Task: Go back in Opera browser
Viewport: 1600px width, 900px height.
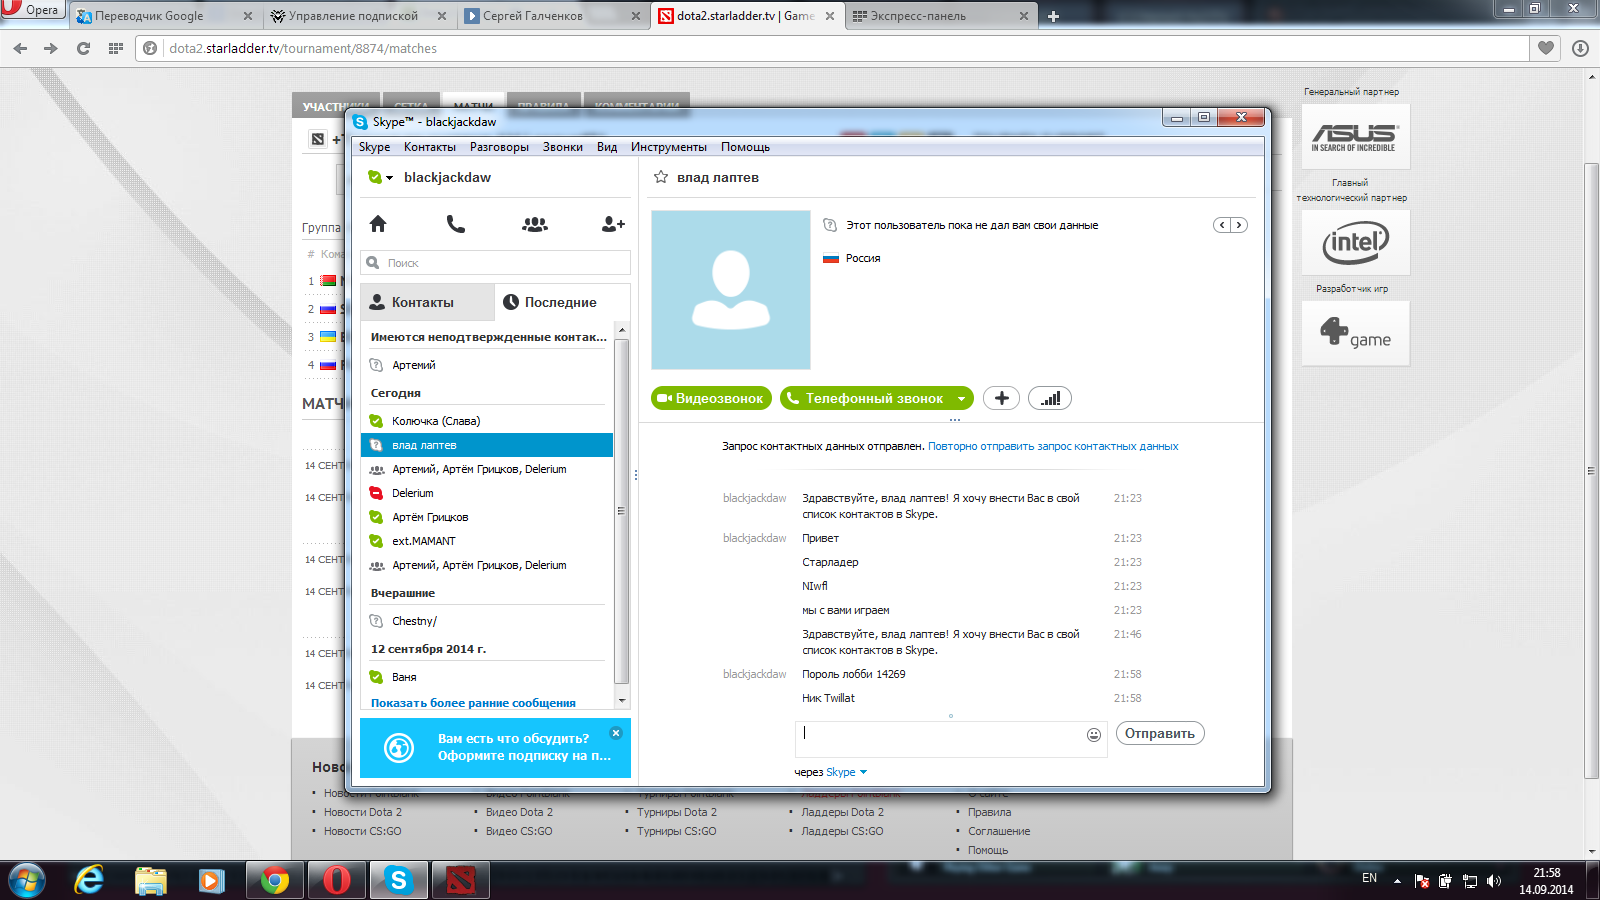Action: [20, 48]
